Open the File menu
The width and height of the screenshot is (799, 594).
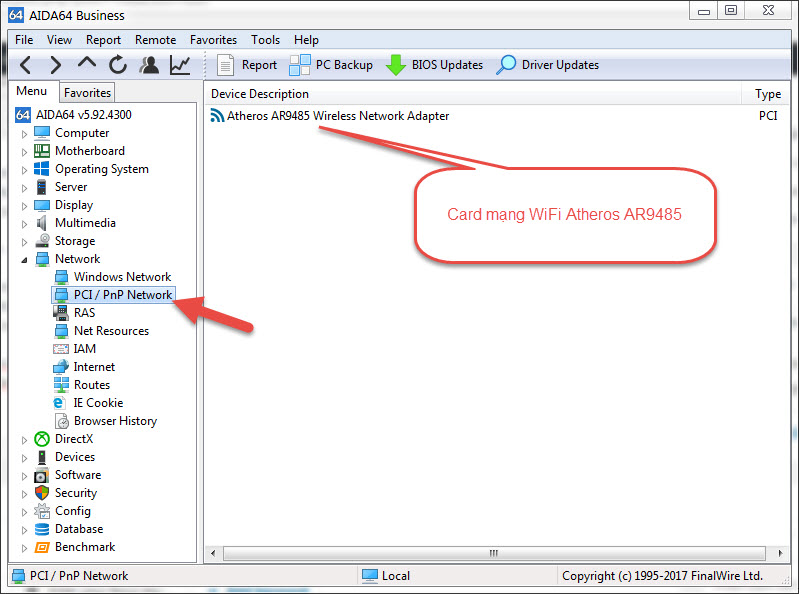pyautogui.click(x=24, y=40)
